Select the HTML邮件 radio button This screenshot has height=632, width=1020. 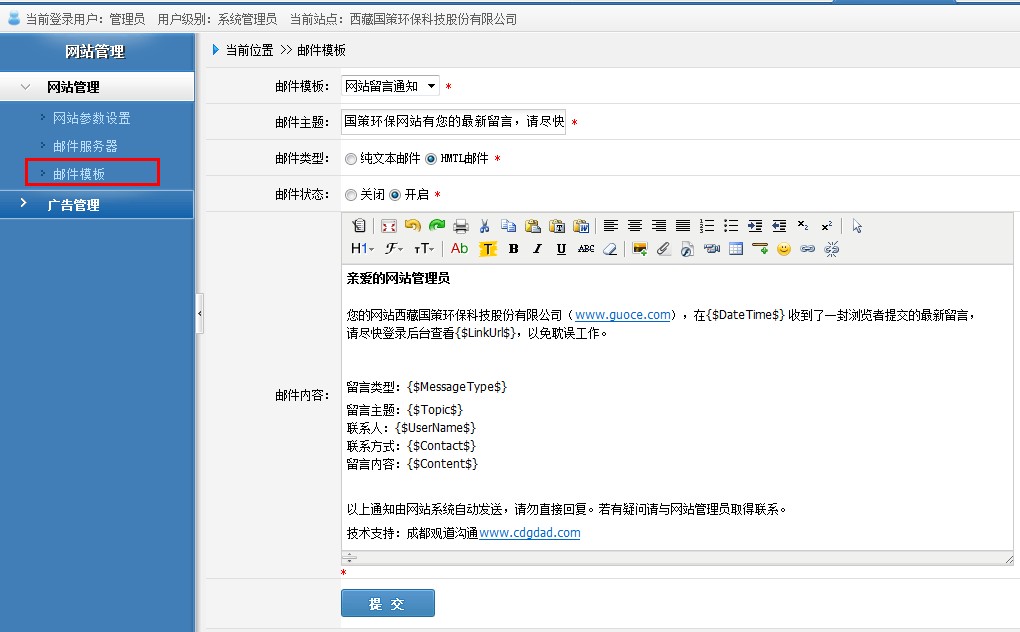coord(431,159)
